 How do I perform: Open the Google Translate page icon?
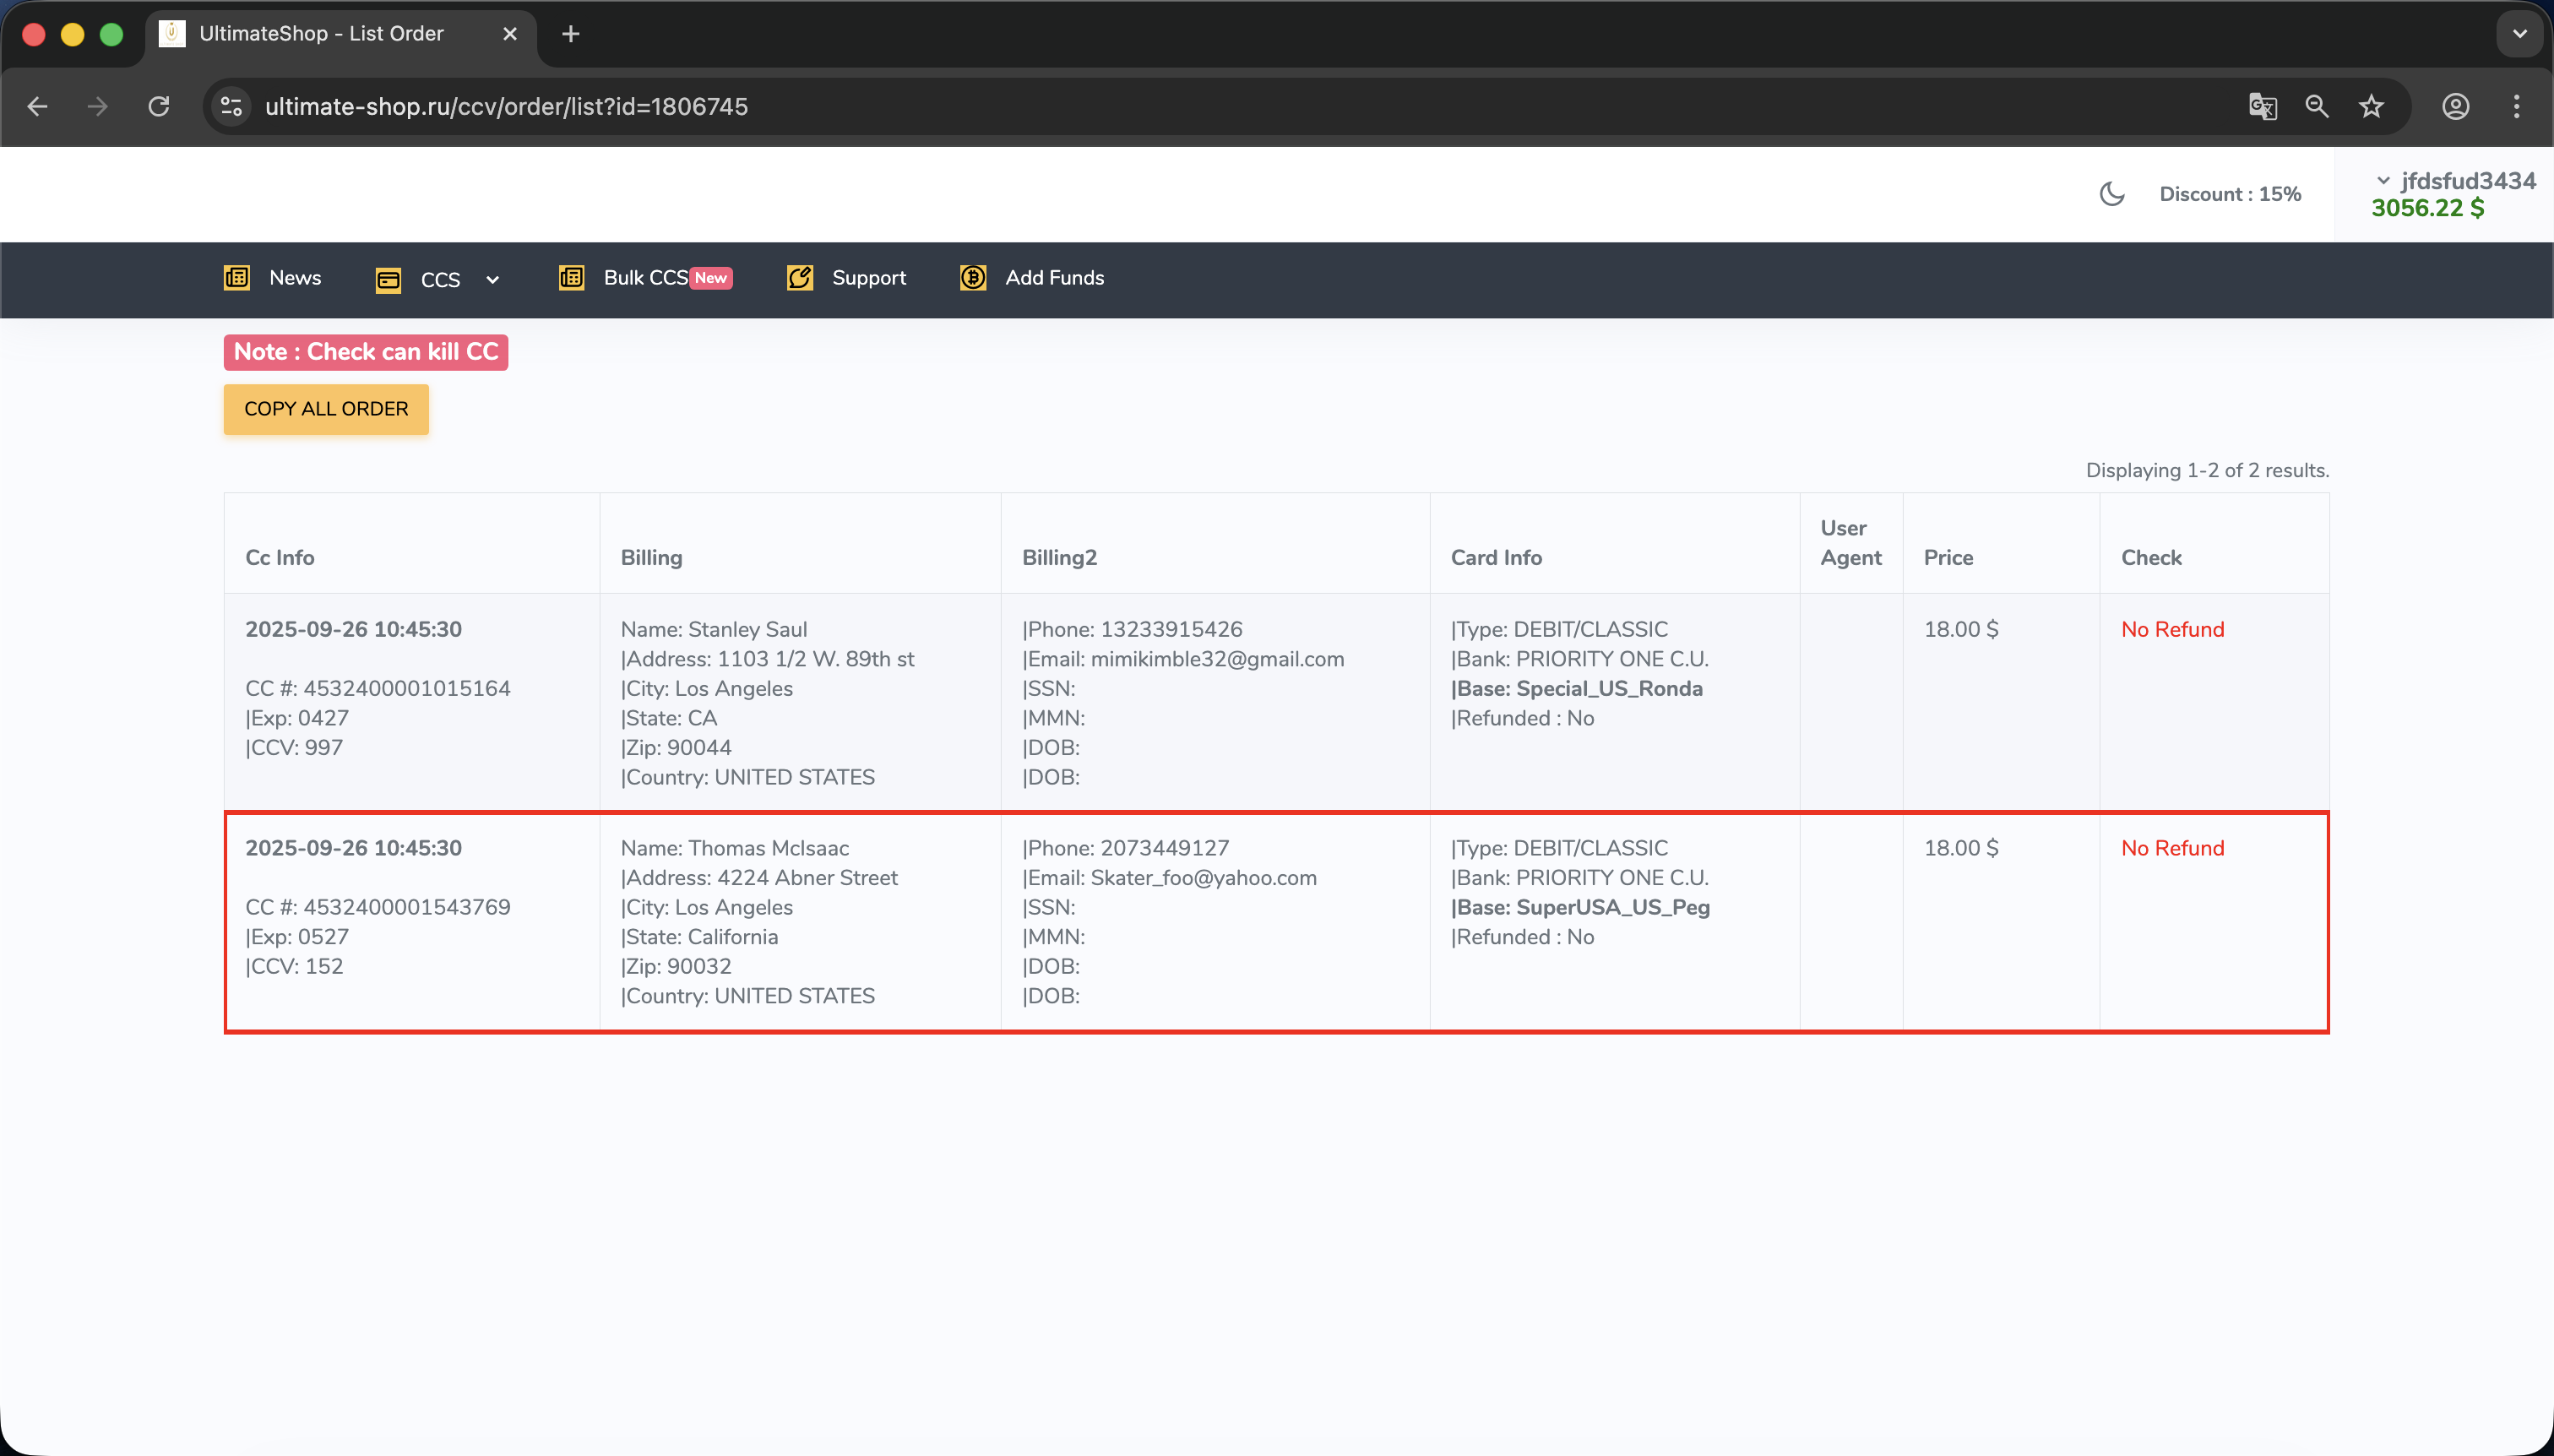coord(2262,106)
